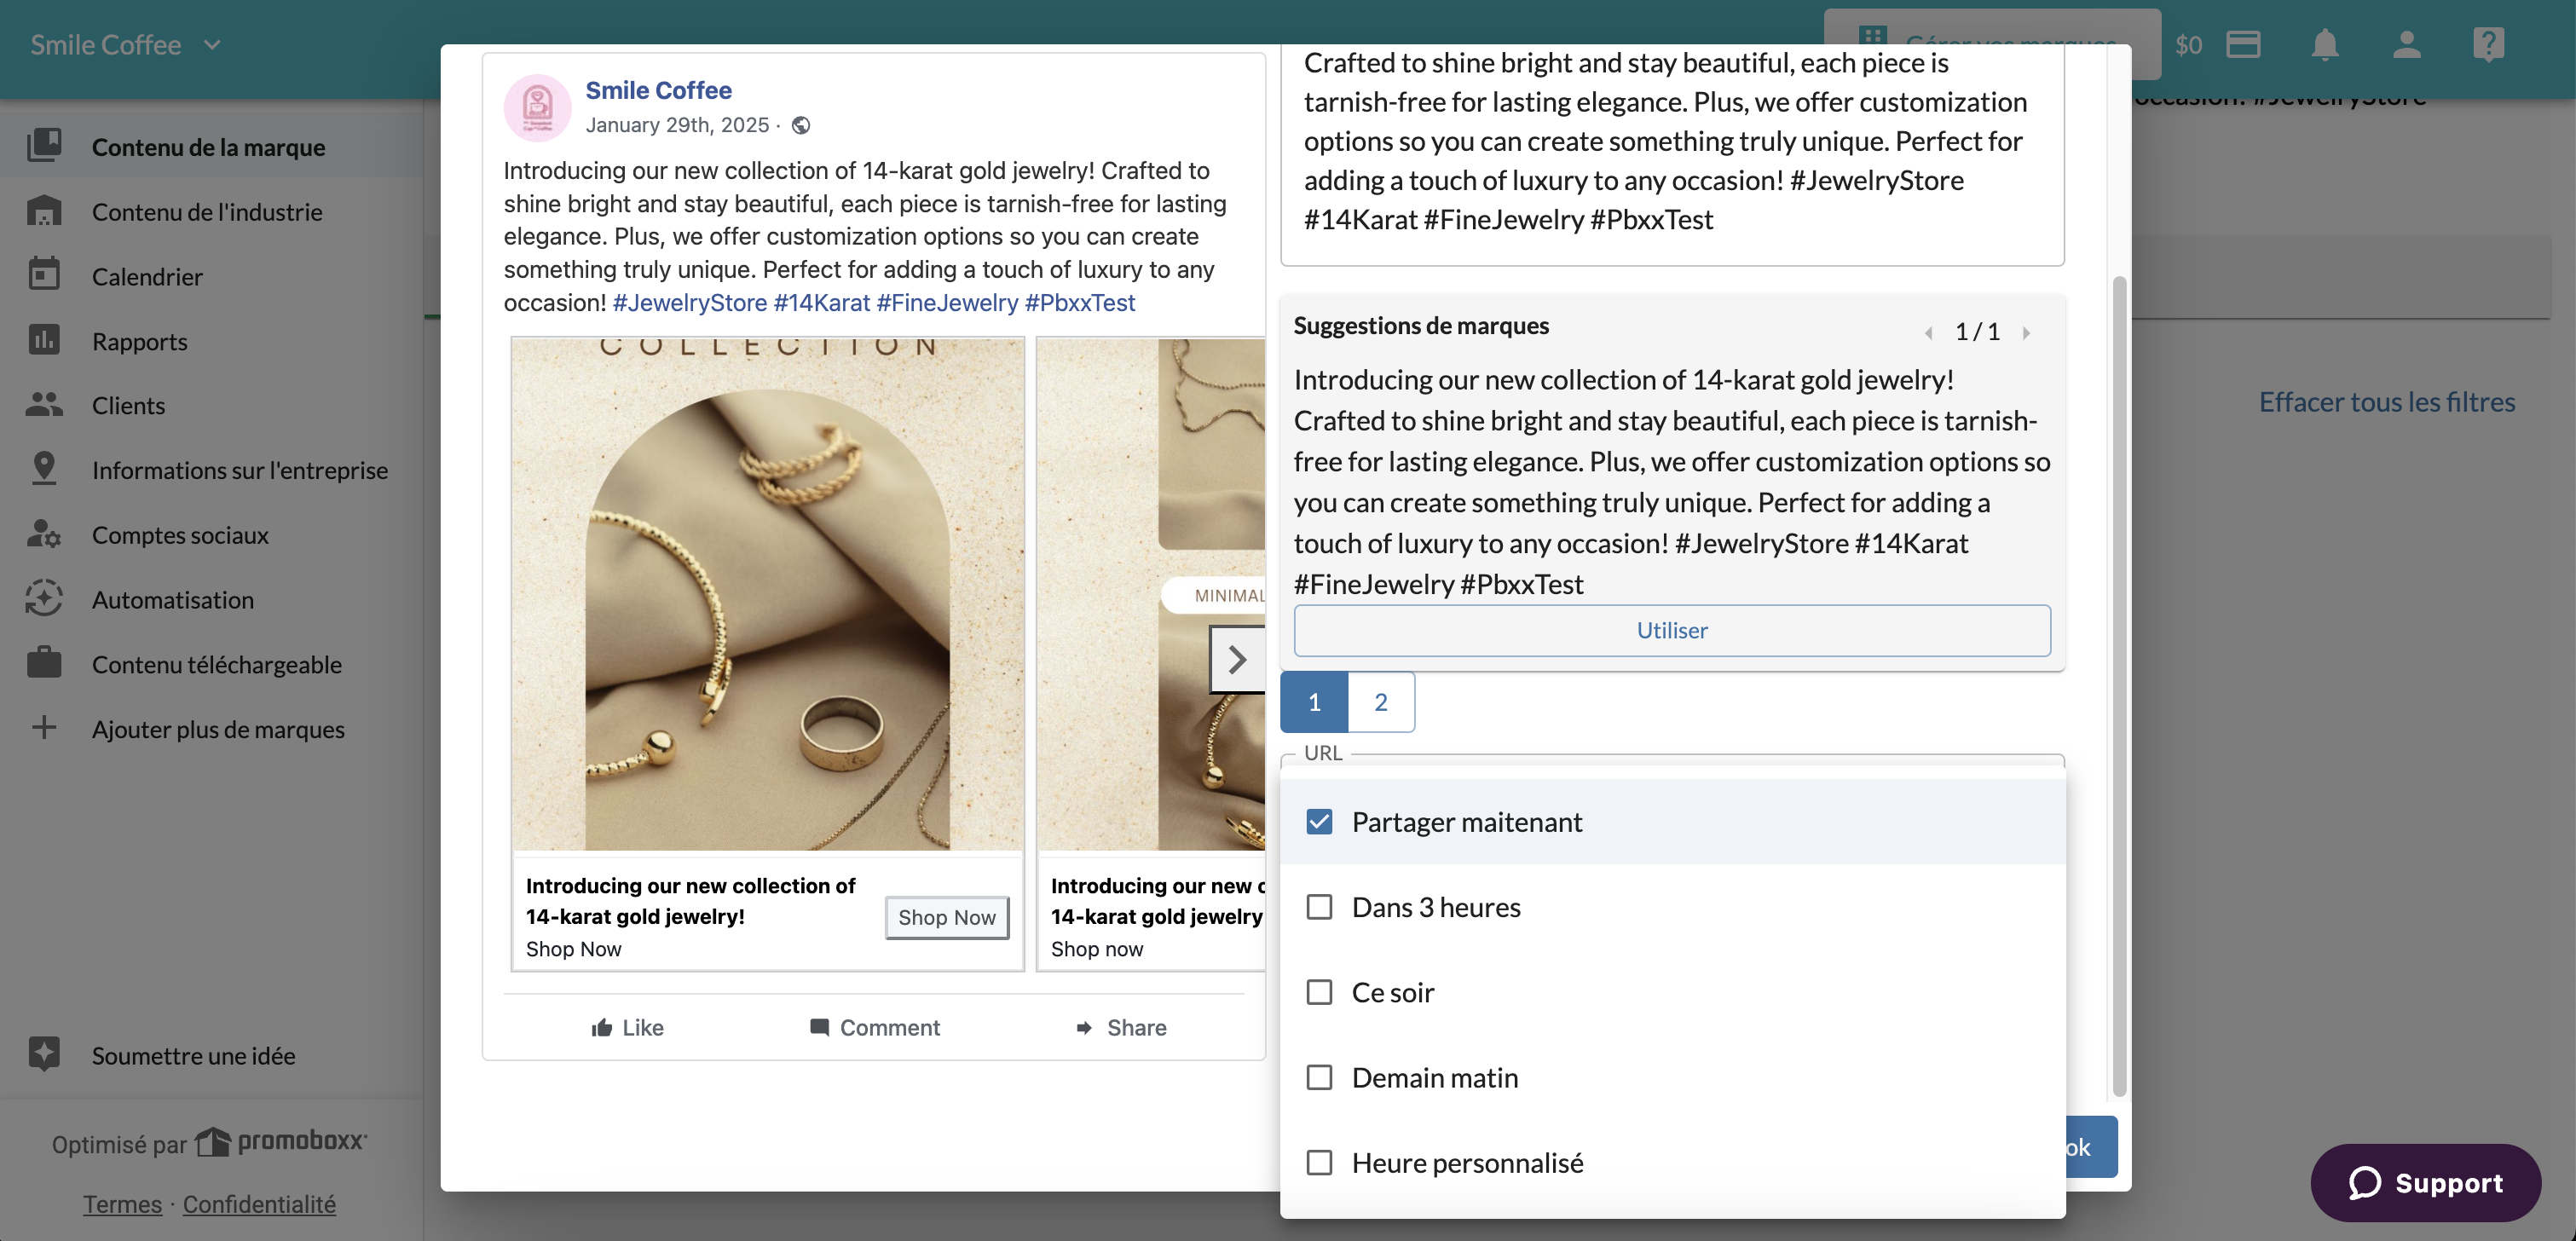Click the #JewelryStore hashtag
Image resolution: width=2576 pixels, height=1241 pixels.
coord(689,302)
